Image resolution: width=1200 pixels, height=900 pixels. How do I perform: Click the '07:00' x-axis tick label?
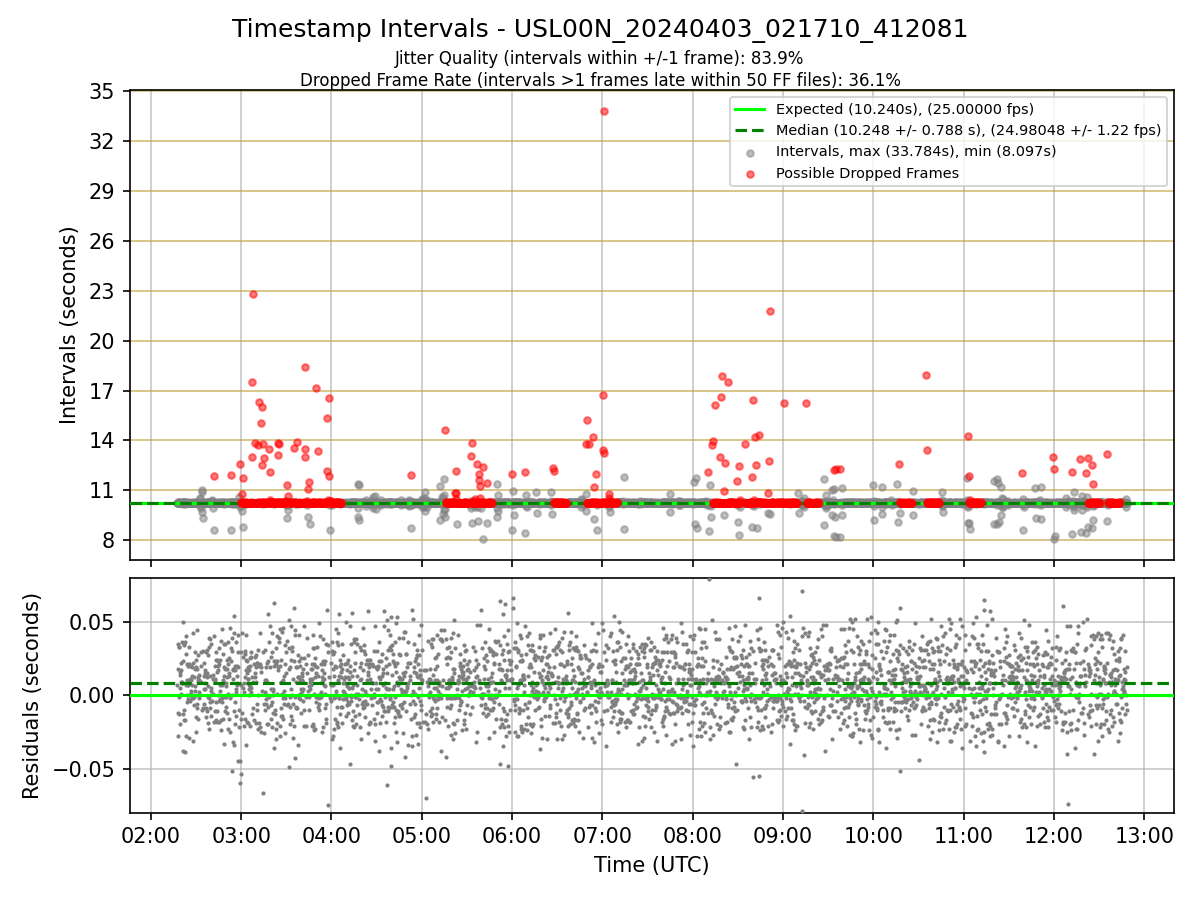click(602, 834)
